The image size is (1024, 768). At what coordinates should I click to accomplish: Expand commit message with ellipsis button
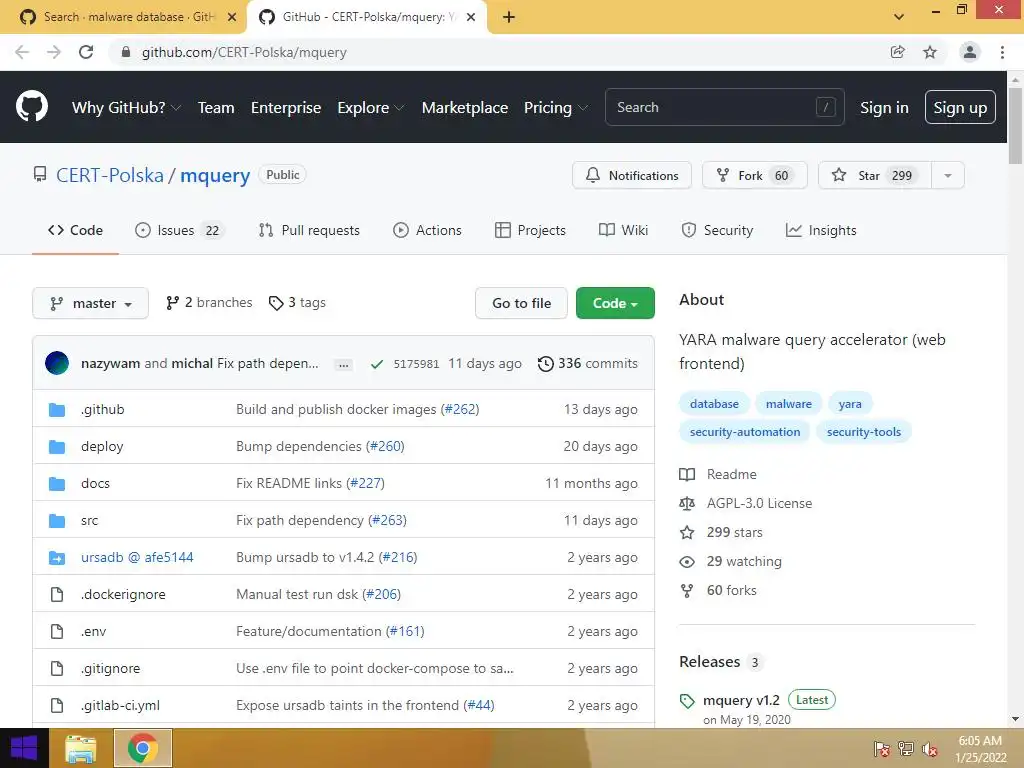coord(344,364)
